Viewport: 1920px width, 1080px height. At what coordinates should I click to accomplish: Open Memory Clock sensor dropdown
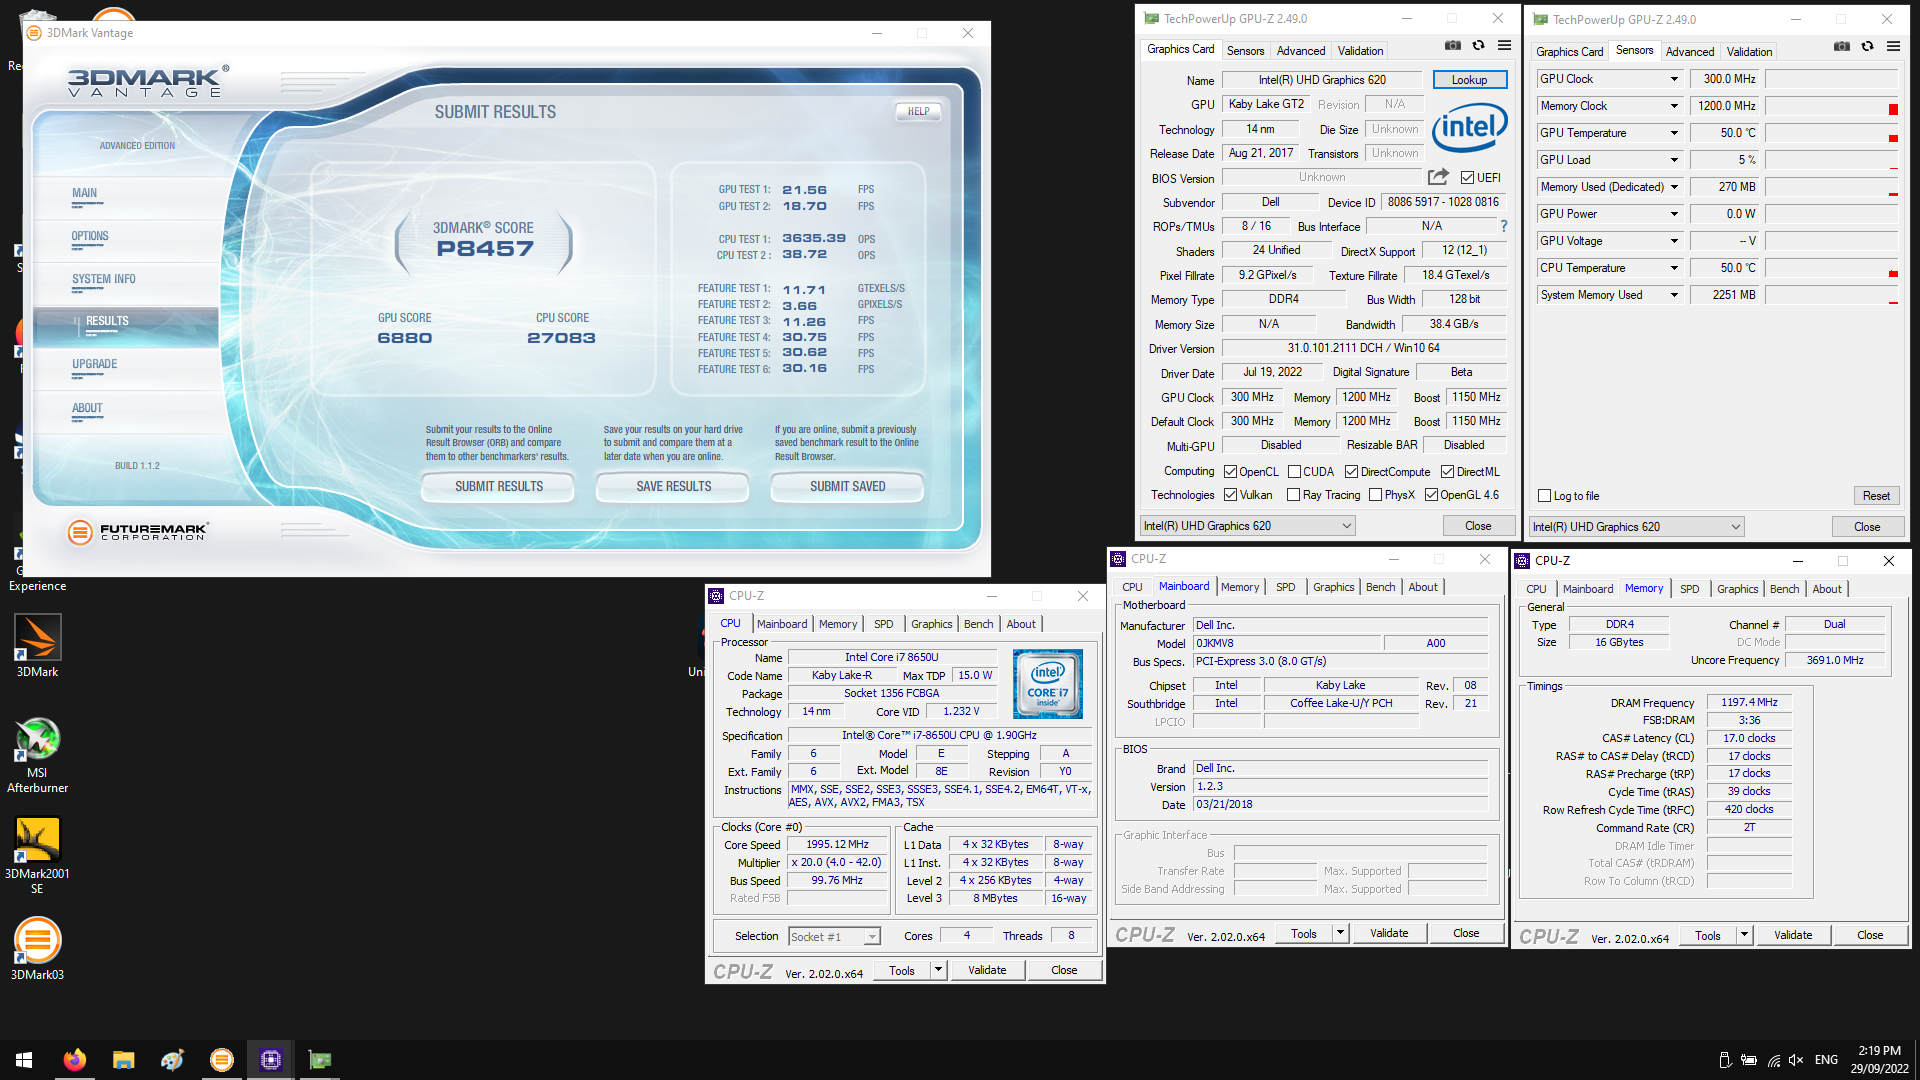(1673, 106)
